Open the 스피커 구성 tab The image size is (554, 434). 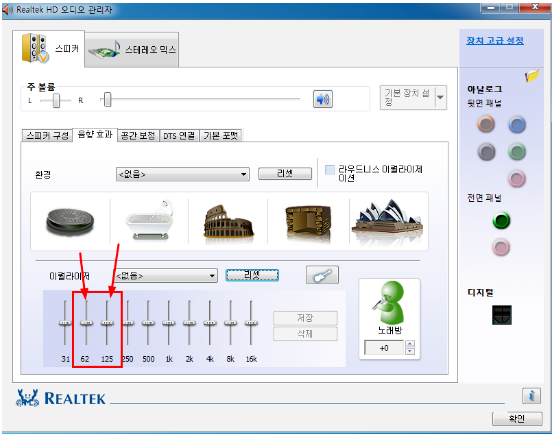click(47, 135)
